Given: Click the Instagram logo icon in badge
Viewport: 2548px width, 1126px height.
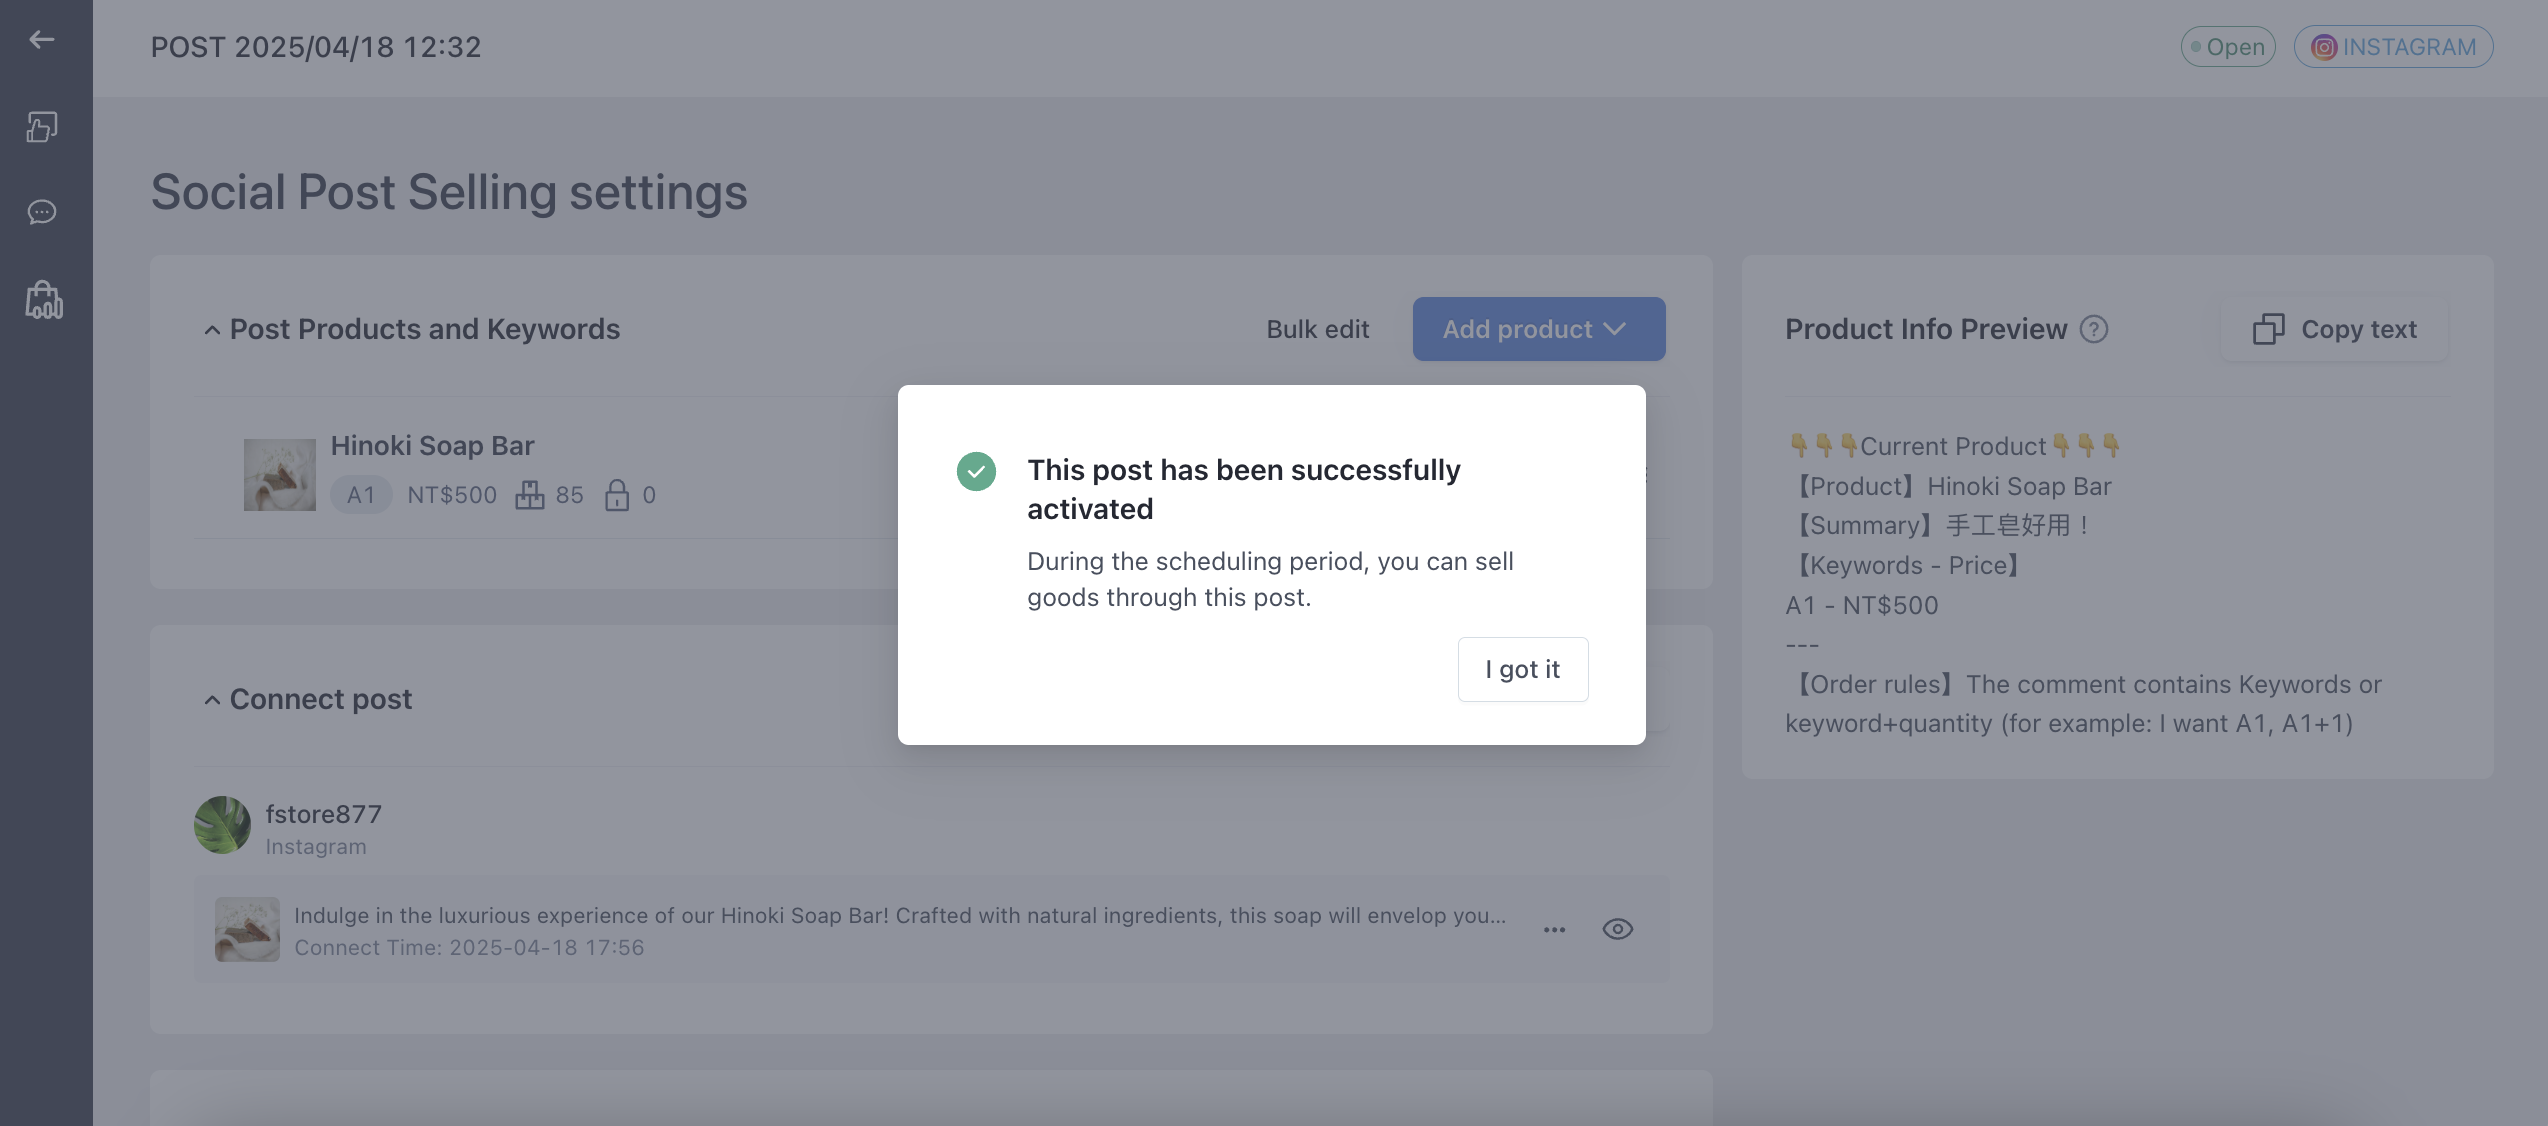Looking at the screenshot, I should pyautogui.click(x=2324, y=47).
